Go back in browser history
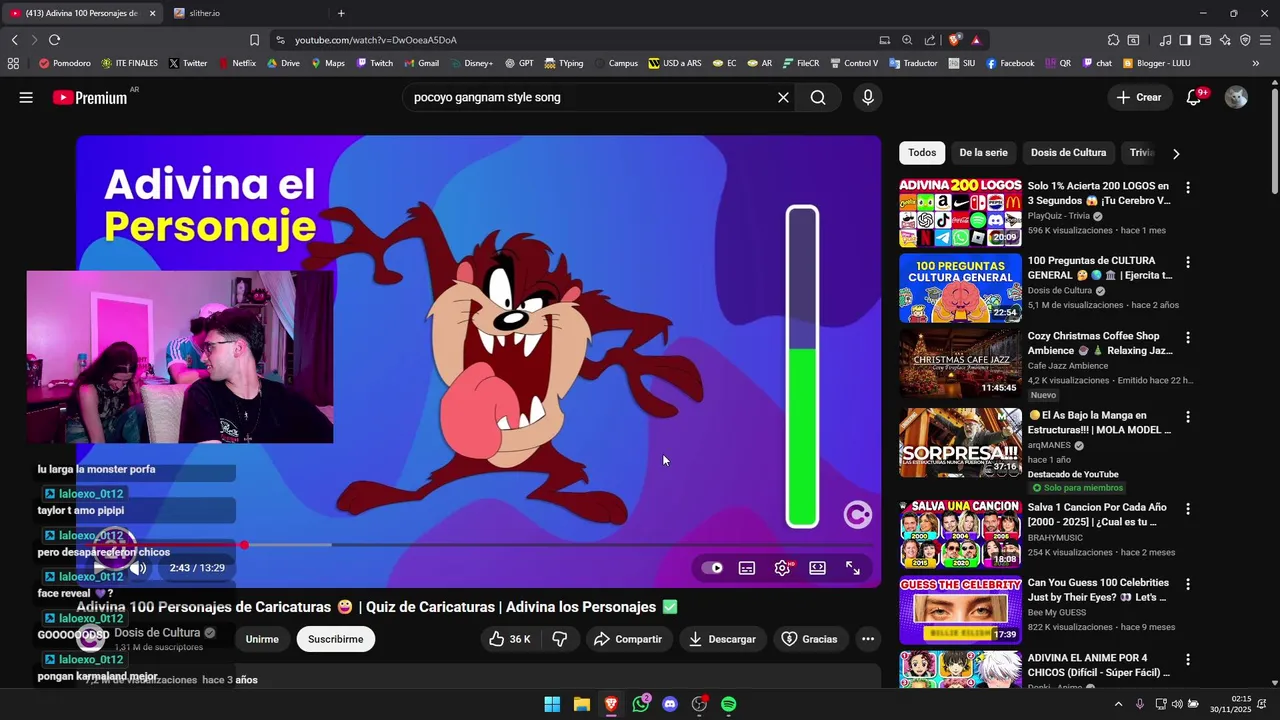 [14, 40]
